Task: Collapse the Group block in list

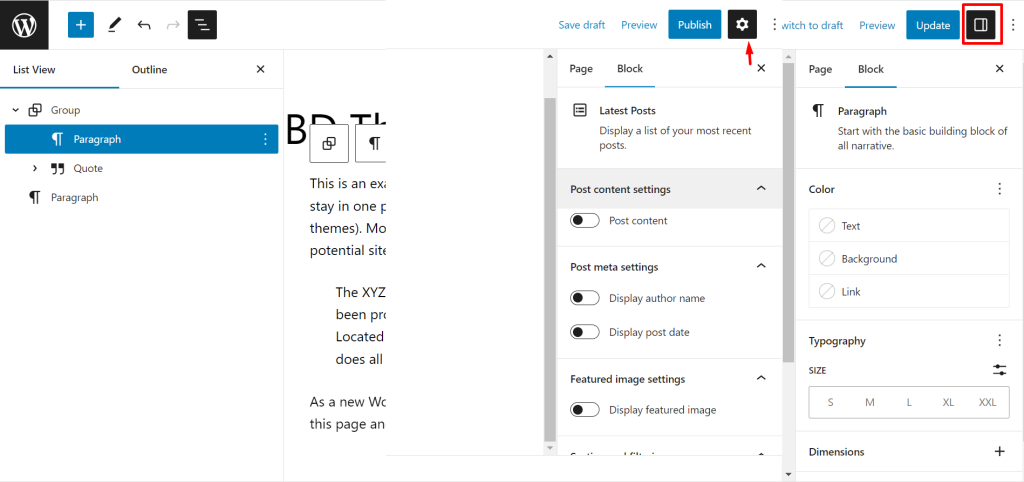Action: (x=16, y=110)
